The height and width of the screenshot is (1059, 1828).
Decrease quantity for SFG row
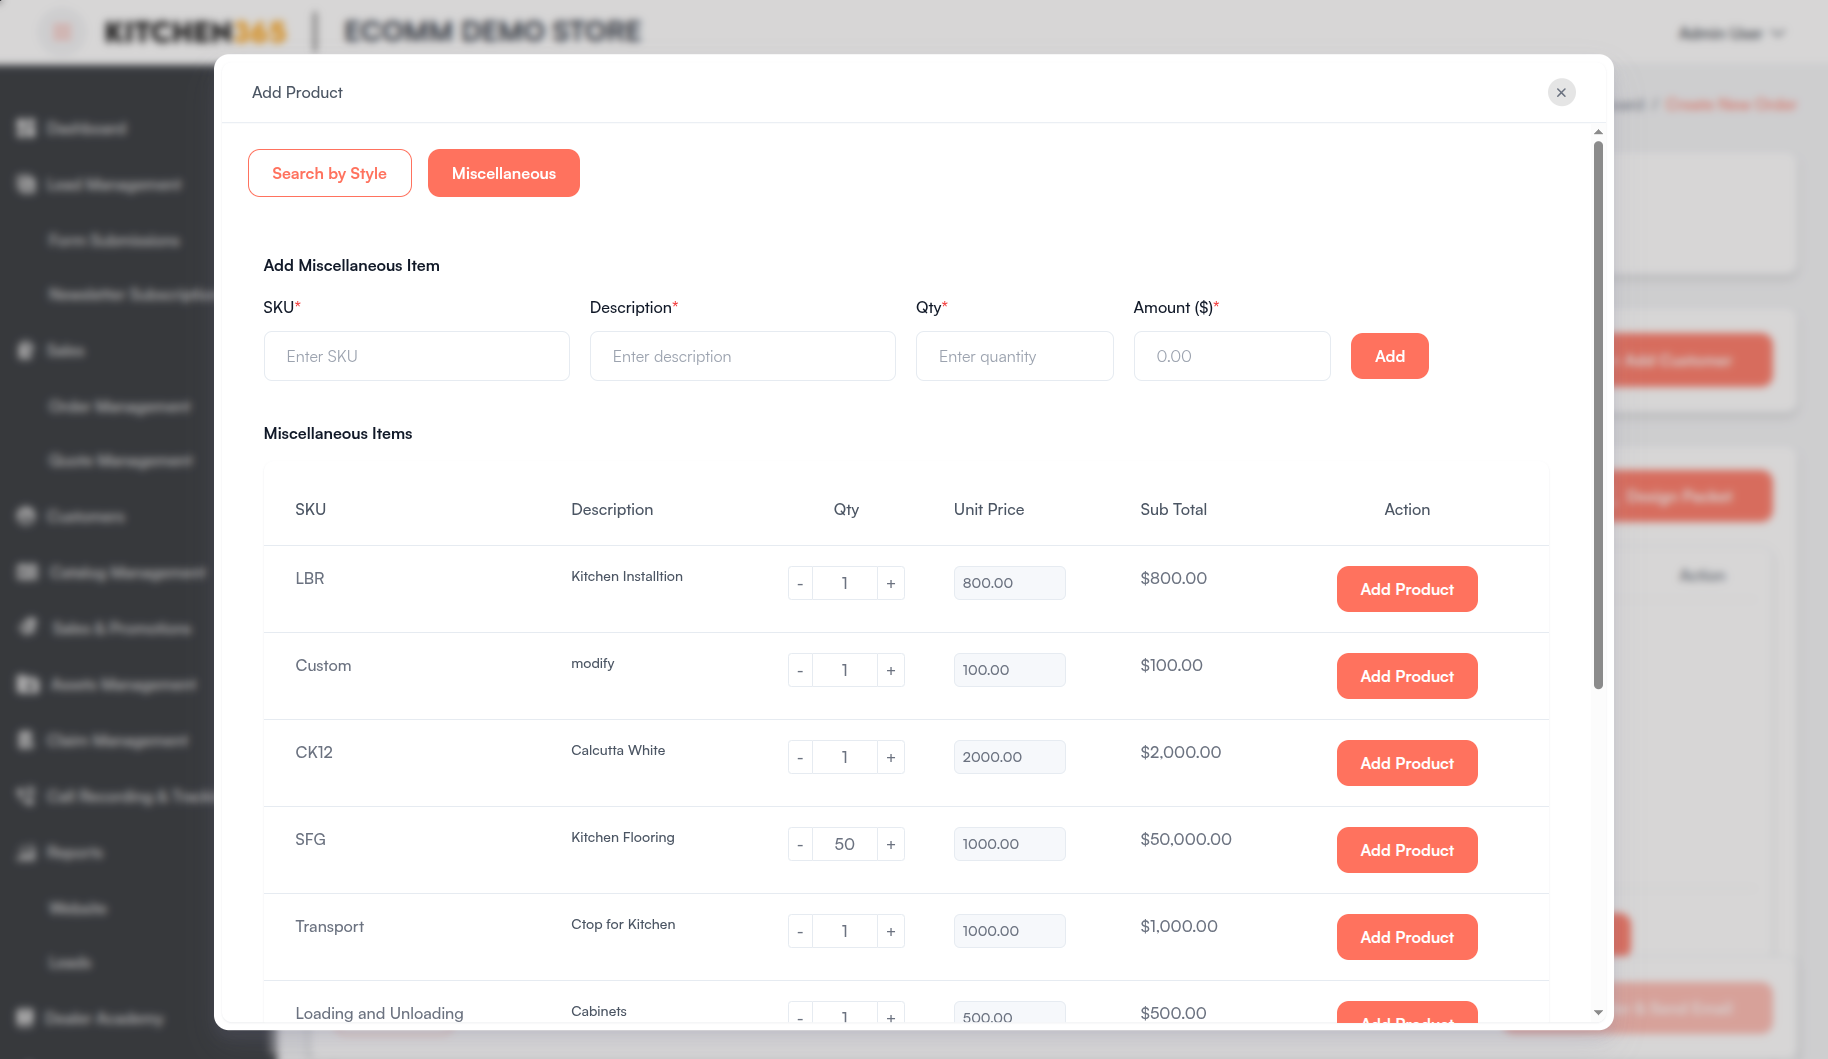800,844
